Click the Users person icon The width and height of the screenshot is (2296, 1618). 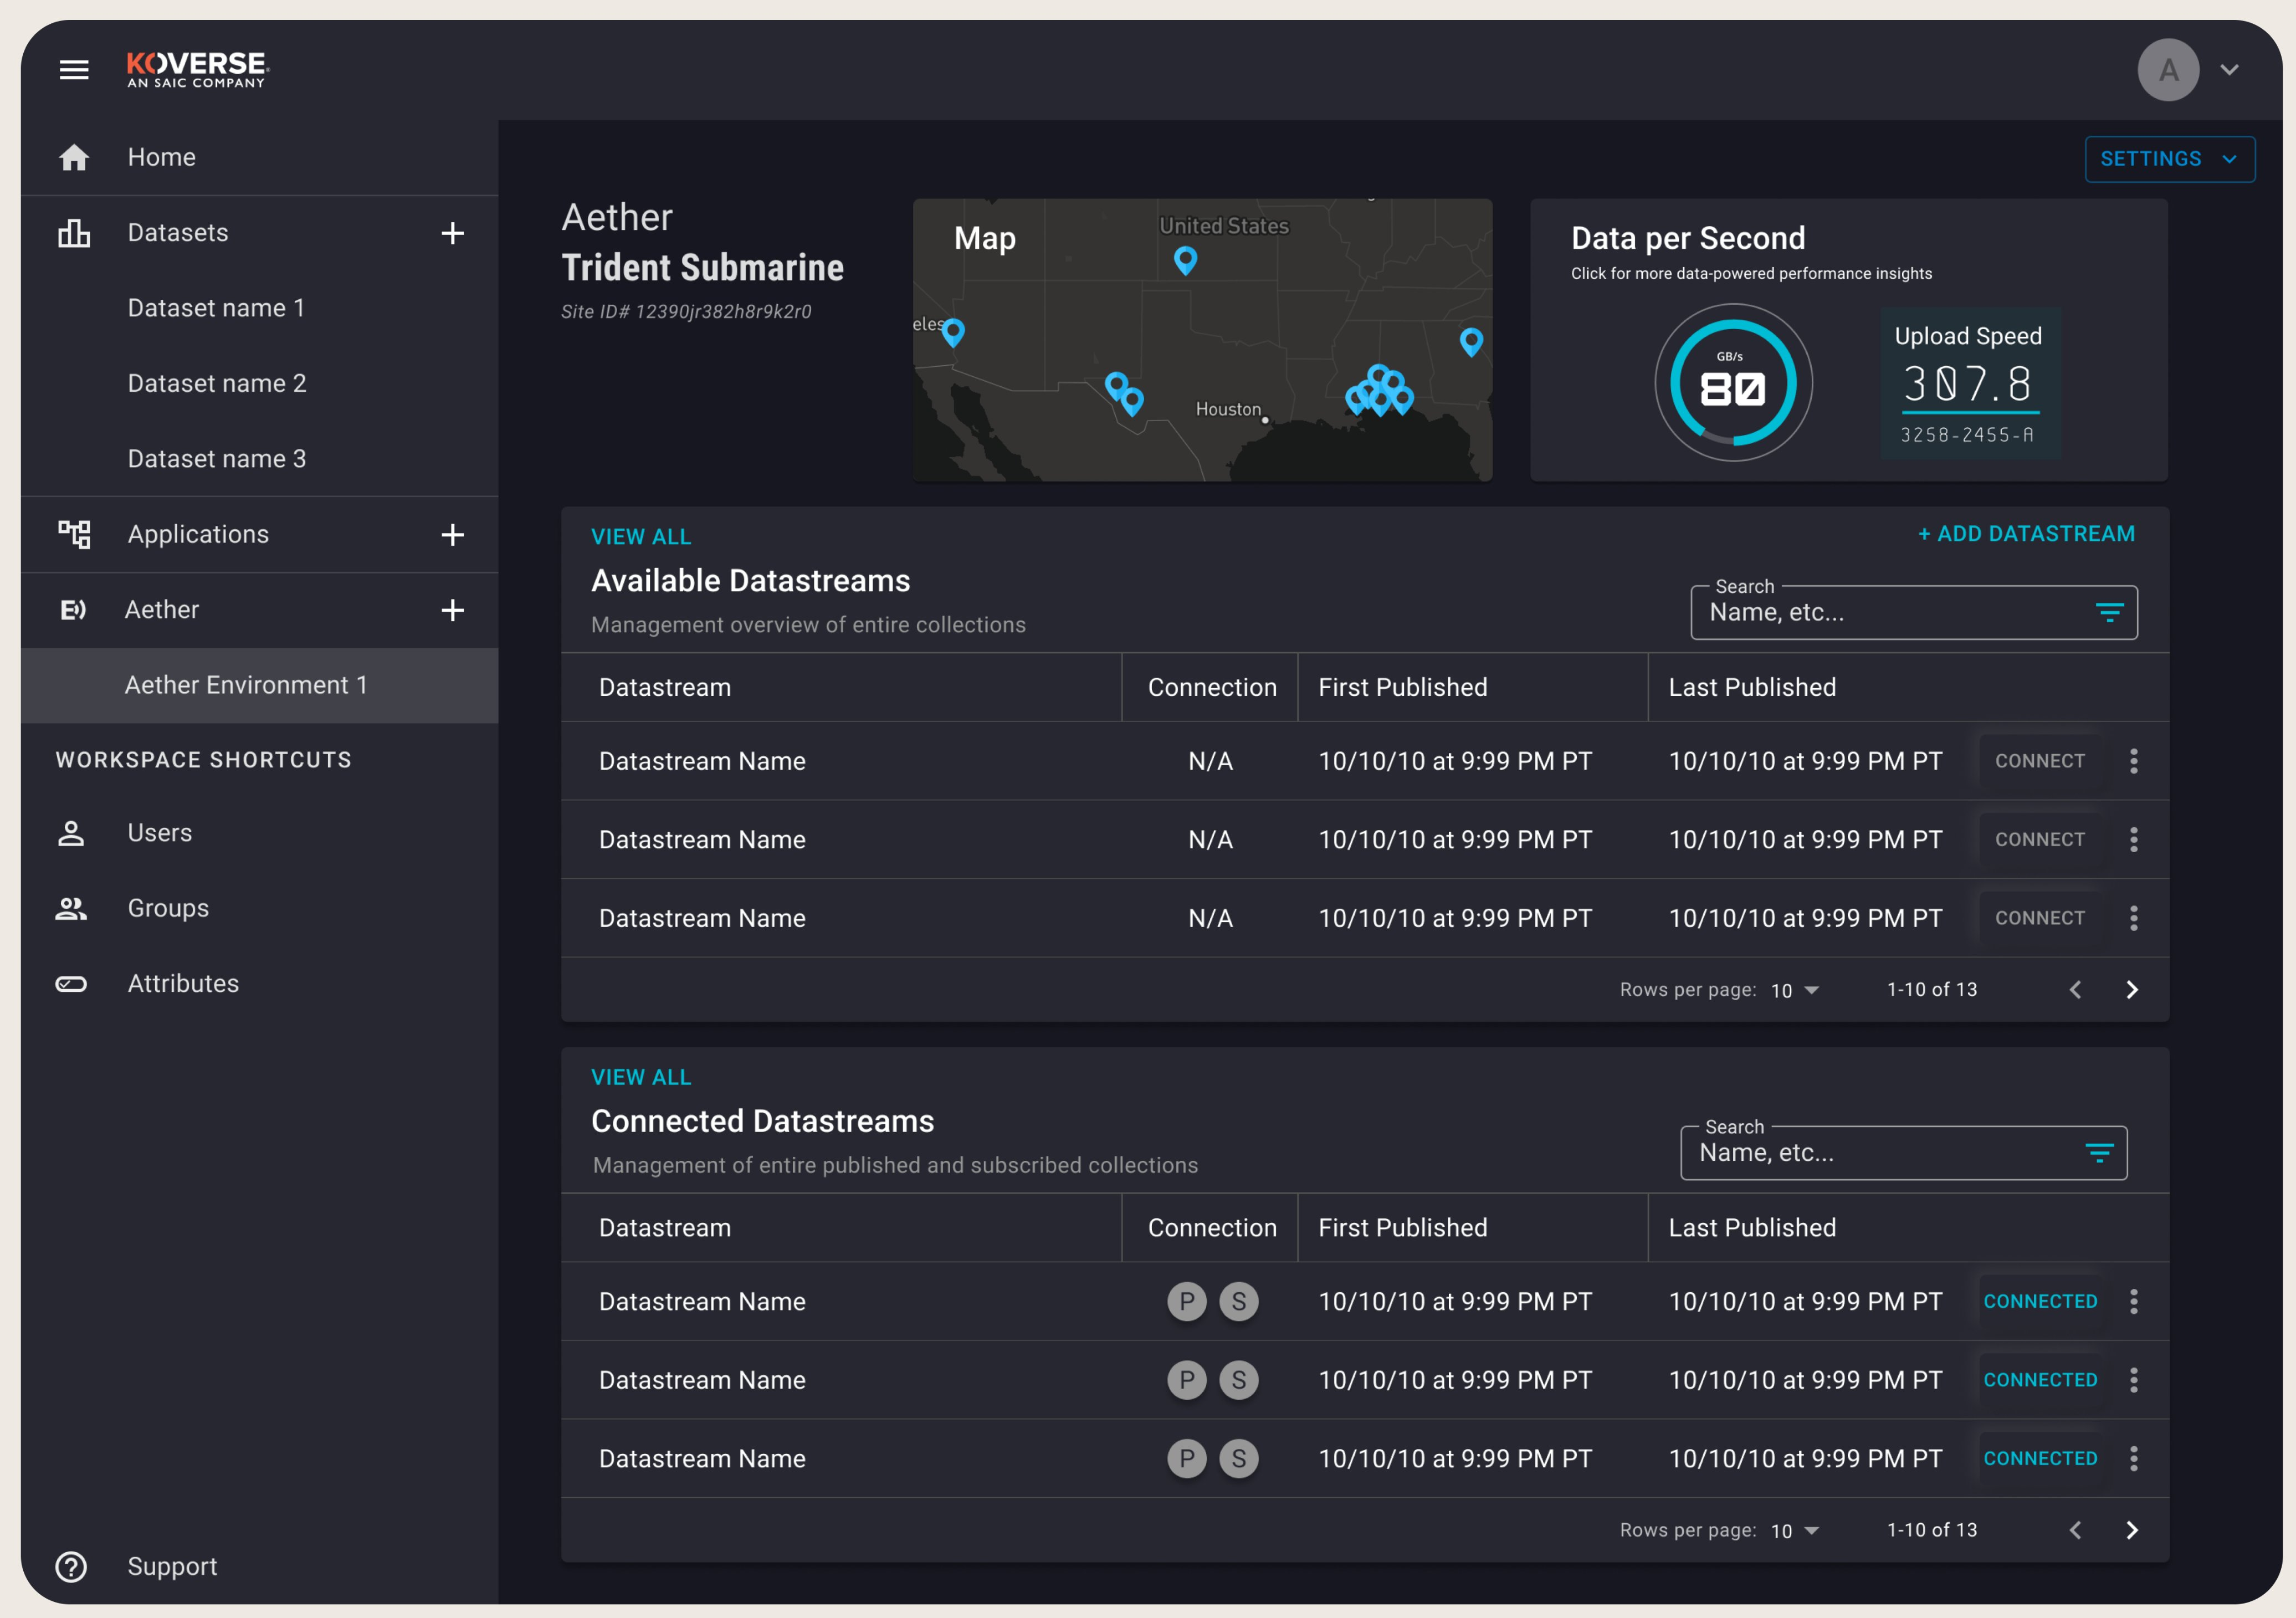(71, 833)
